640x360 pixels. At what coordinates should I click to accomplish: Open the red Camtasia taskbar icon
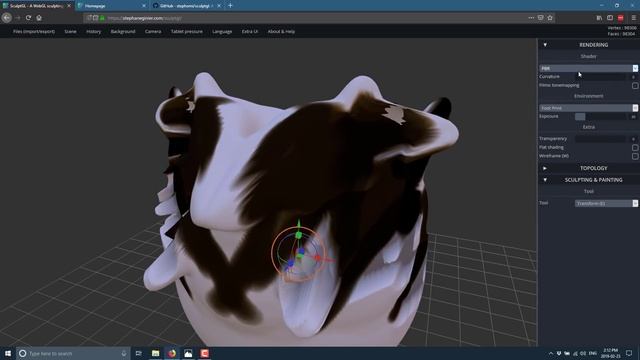[204, 353]
